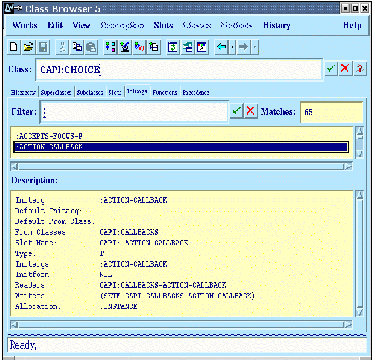This screenshot has width=379, height=361.
Task: Click the initarg list horizontal scrollbar
Action: pyautogui.click(x=181, y=166)
